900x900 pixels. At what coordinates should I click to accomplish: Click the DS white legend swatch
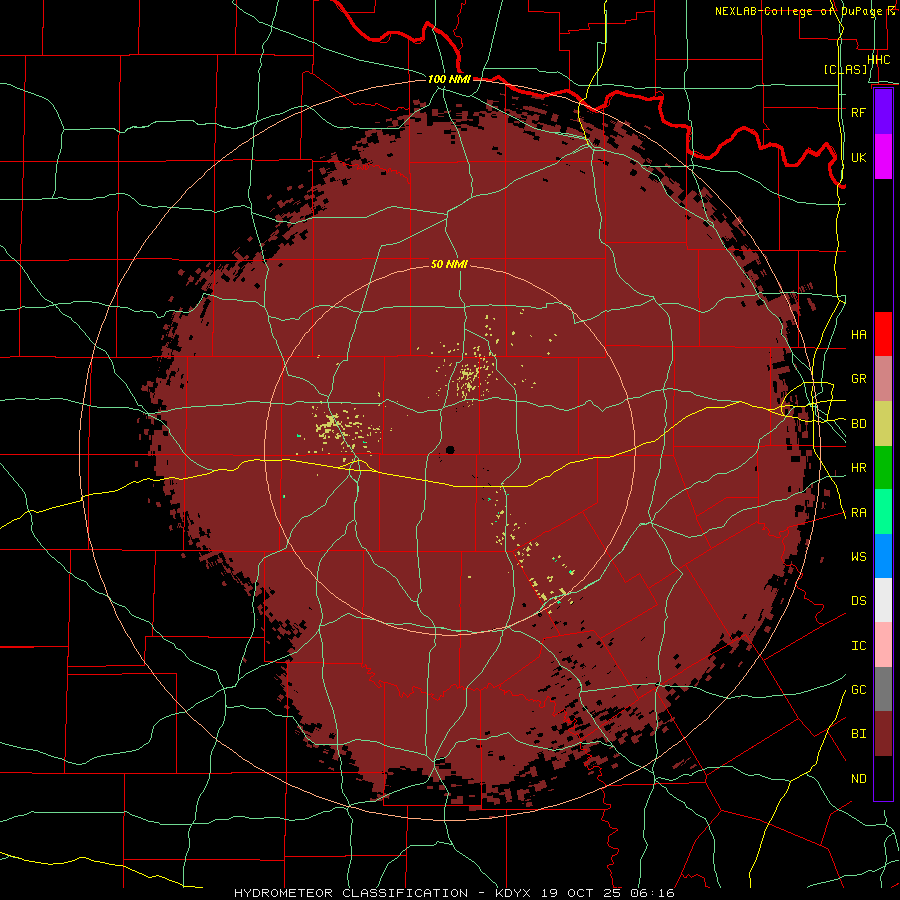click(x=883, y=600)
